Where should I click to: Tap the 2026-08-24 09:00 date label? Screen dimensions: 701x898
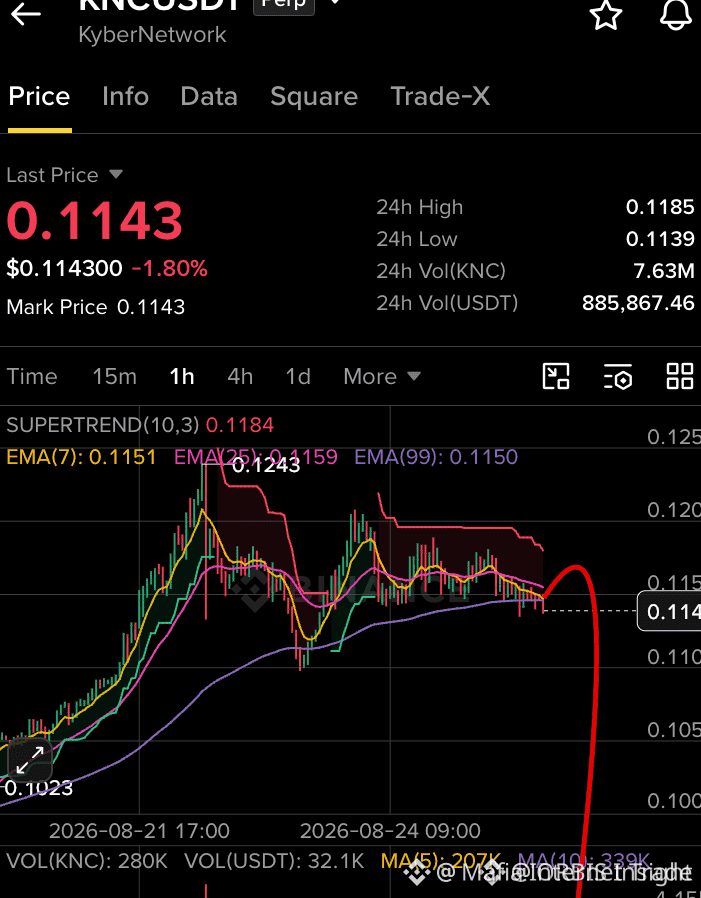390,830
